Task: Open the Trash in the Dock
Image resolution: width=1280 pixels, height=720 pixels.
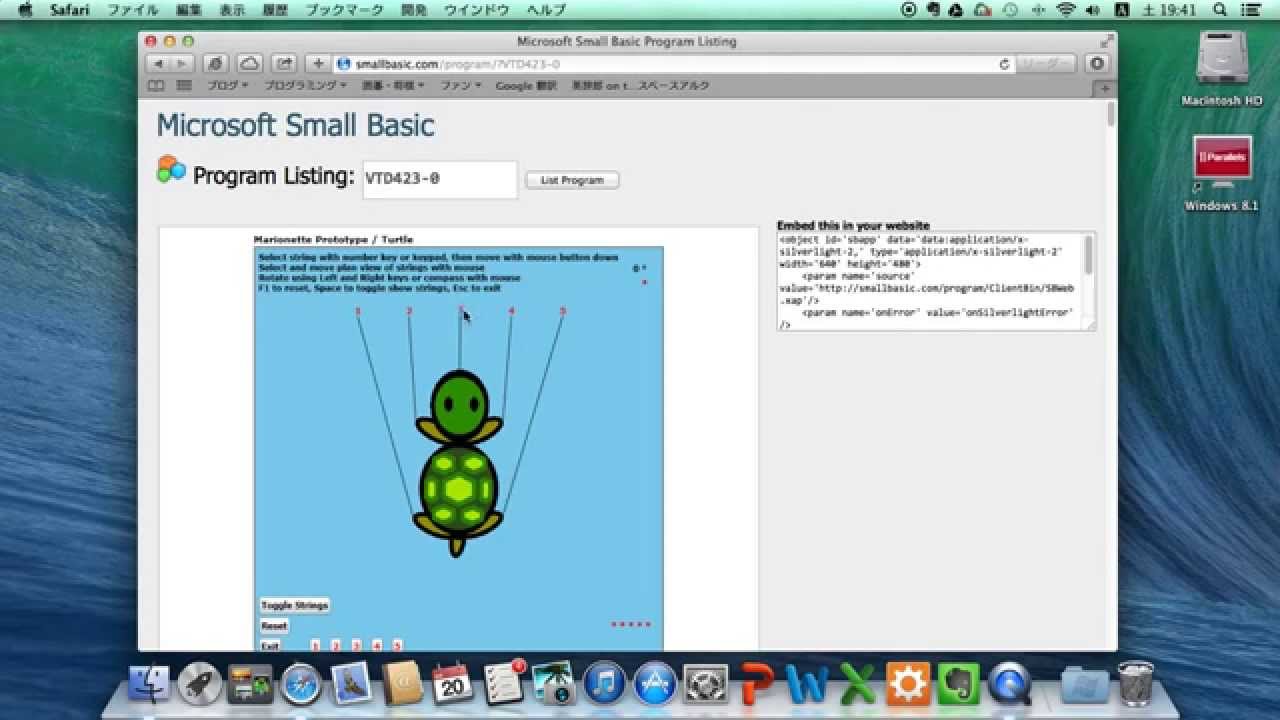Action: point(1135,684)
